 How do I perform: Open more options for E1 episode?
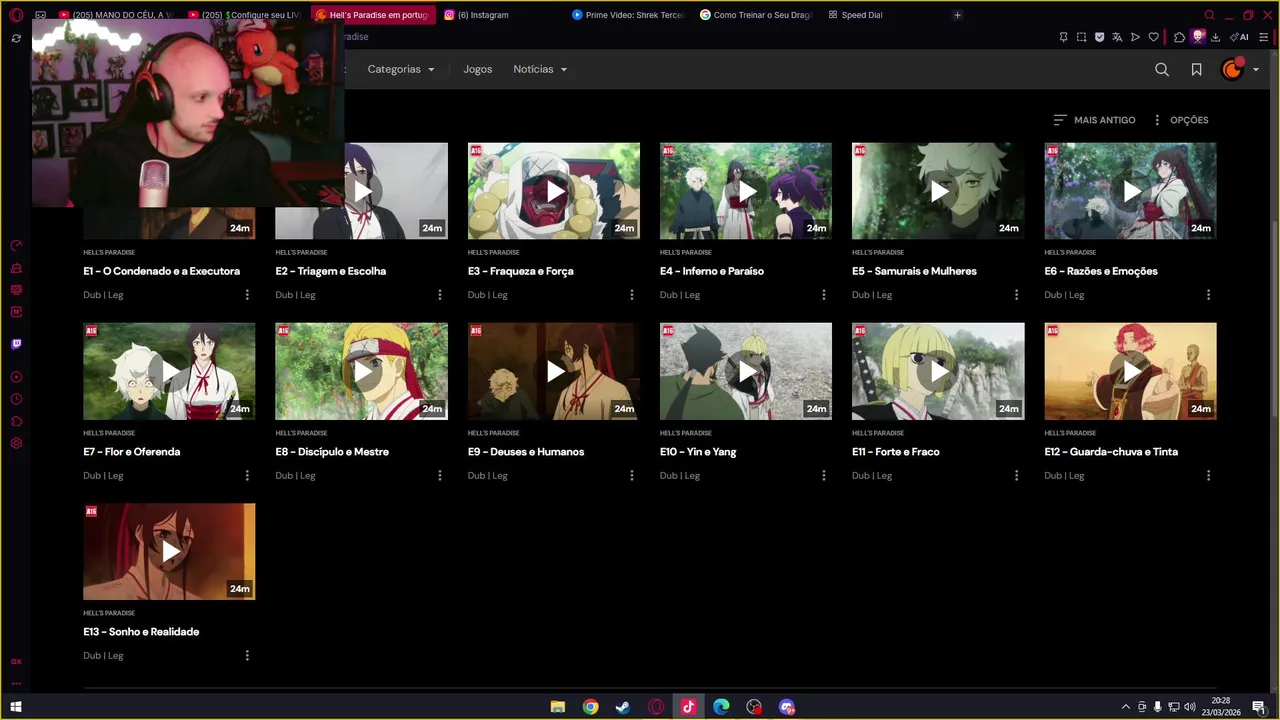(247, 295)
